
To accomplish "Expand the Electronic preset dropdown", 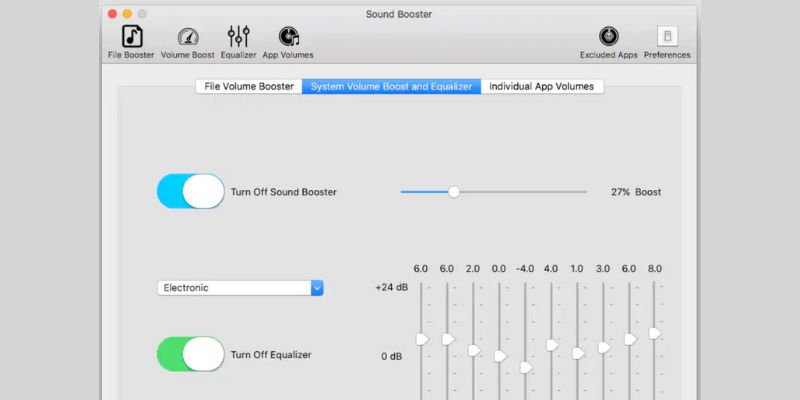I will tap(240, 288).
